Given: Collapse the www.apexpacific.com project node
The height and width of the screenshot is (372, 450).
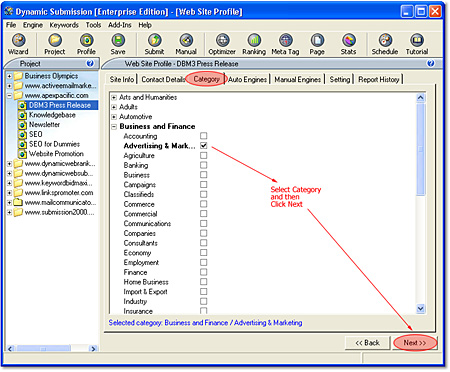Looking at the screenshot, I should 9,96.
